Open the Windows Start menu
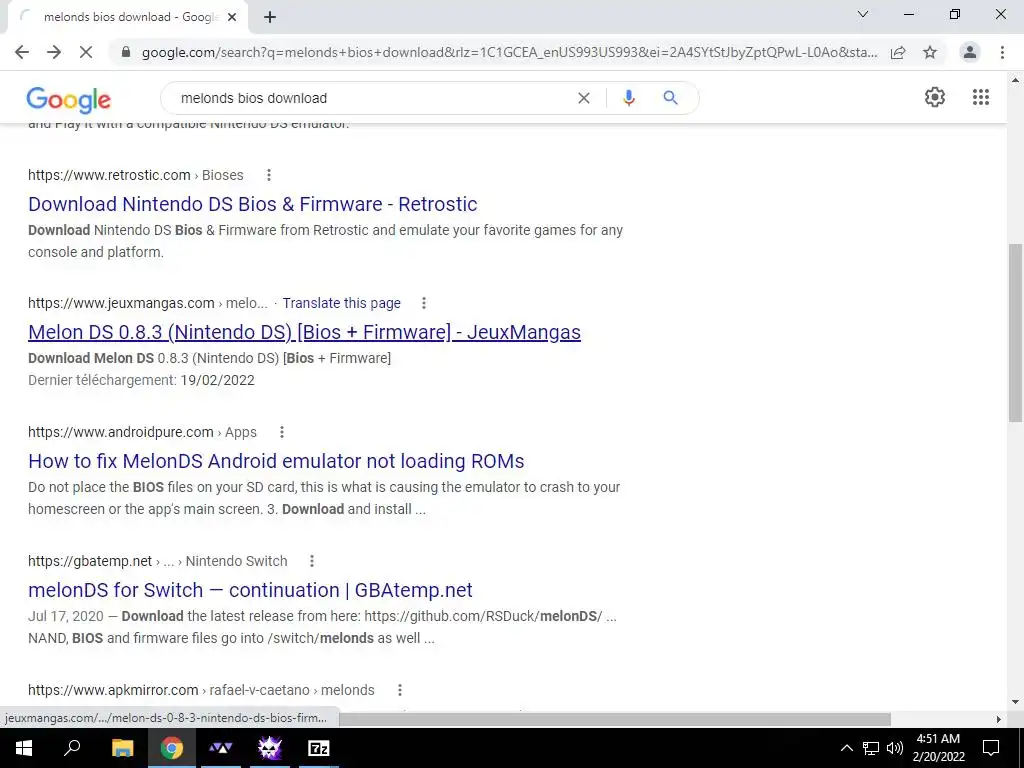This screenshot has height=768, width=1024. tap(24, 748)
